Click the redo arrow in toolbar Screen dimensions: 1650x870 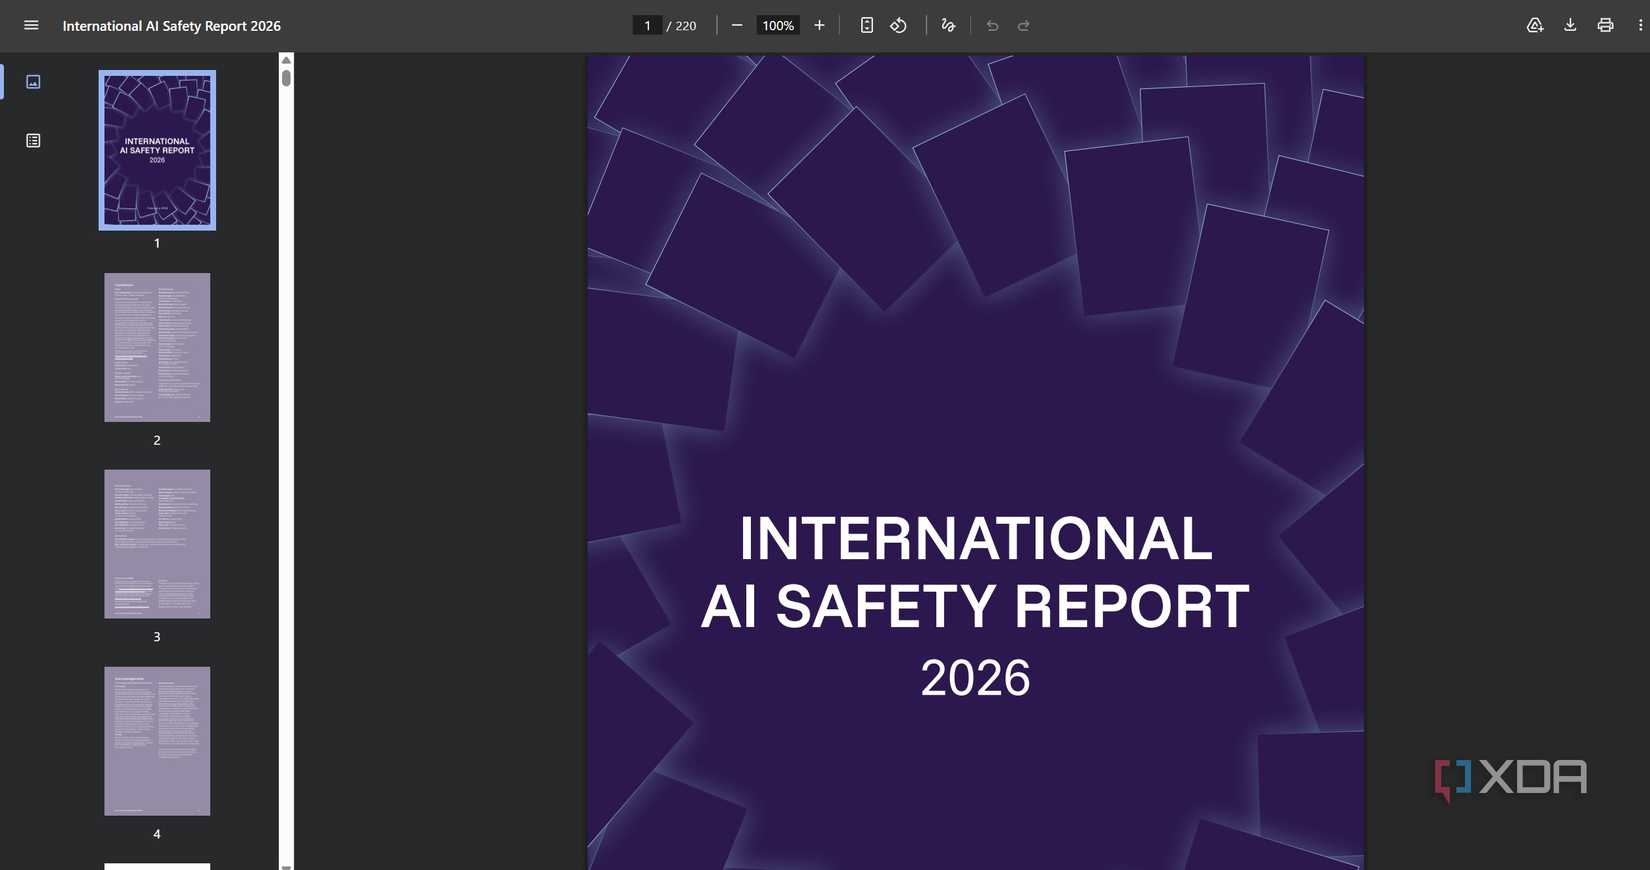point(1024,26)
